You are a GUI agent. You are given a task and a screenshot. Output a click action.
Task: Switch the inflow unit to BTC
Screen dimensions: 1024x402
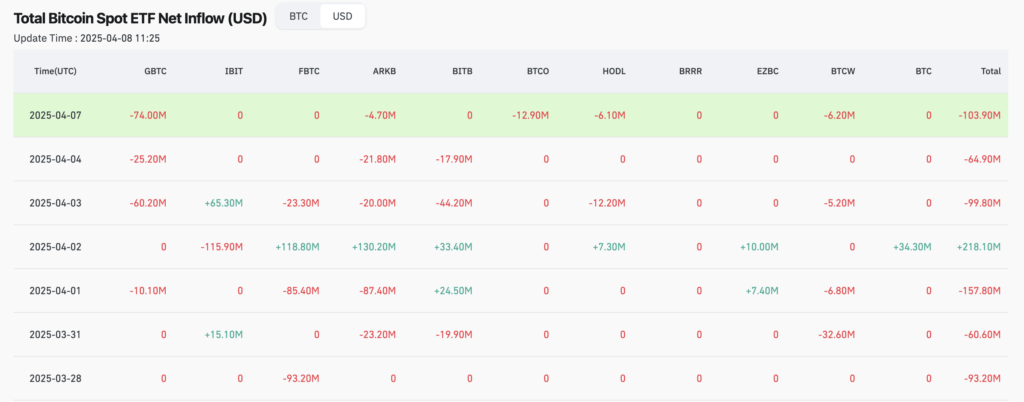(x=298, y=16)
